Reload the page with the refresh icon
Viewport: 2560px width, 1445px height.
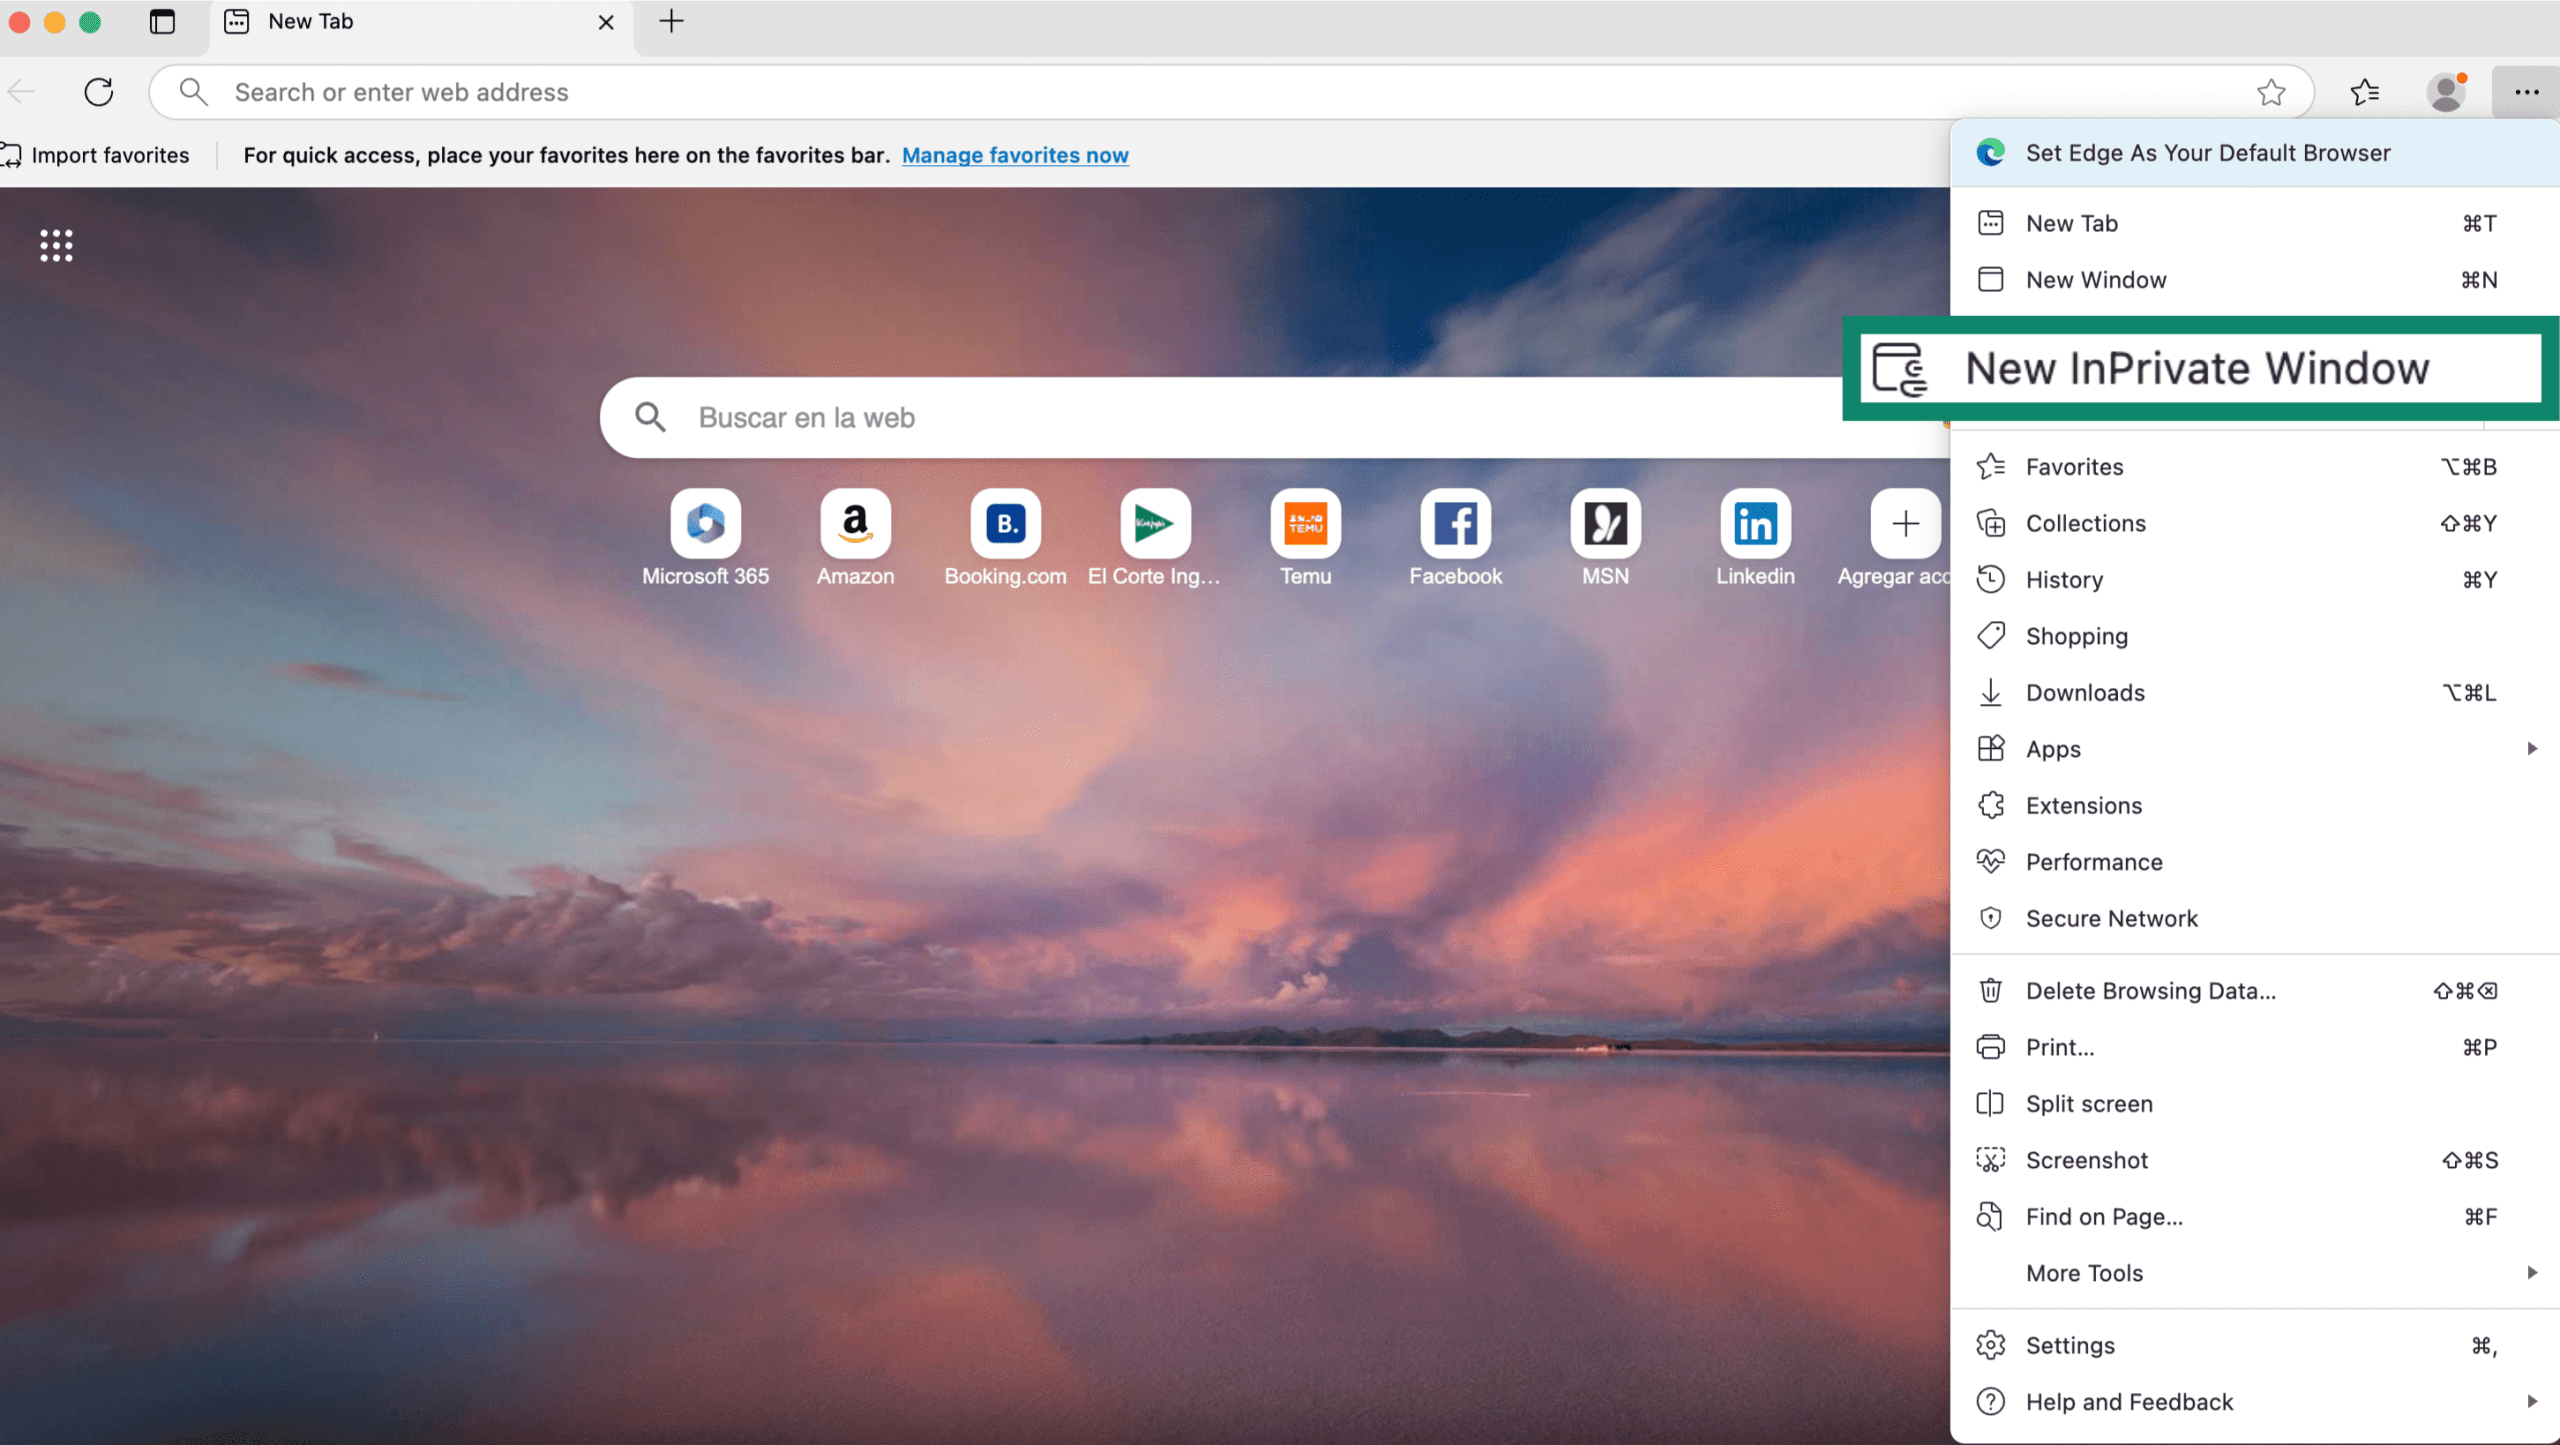pyautogui.click(x=99, y=92)
